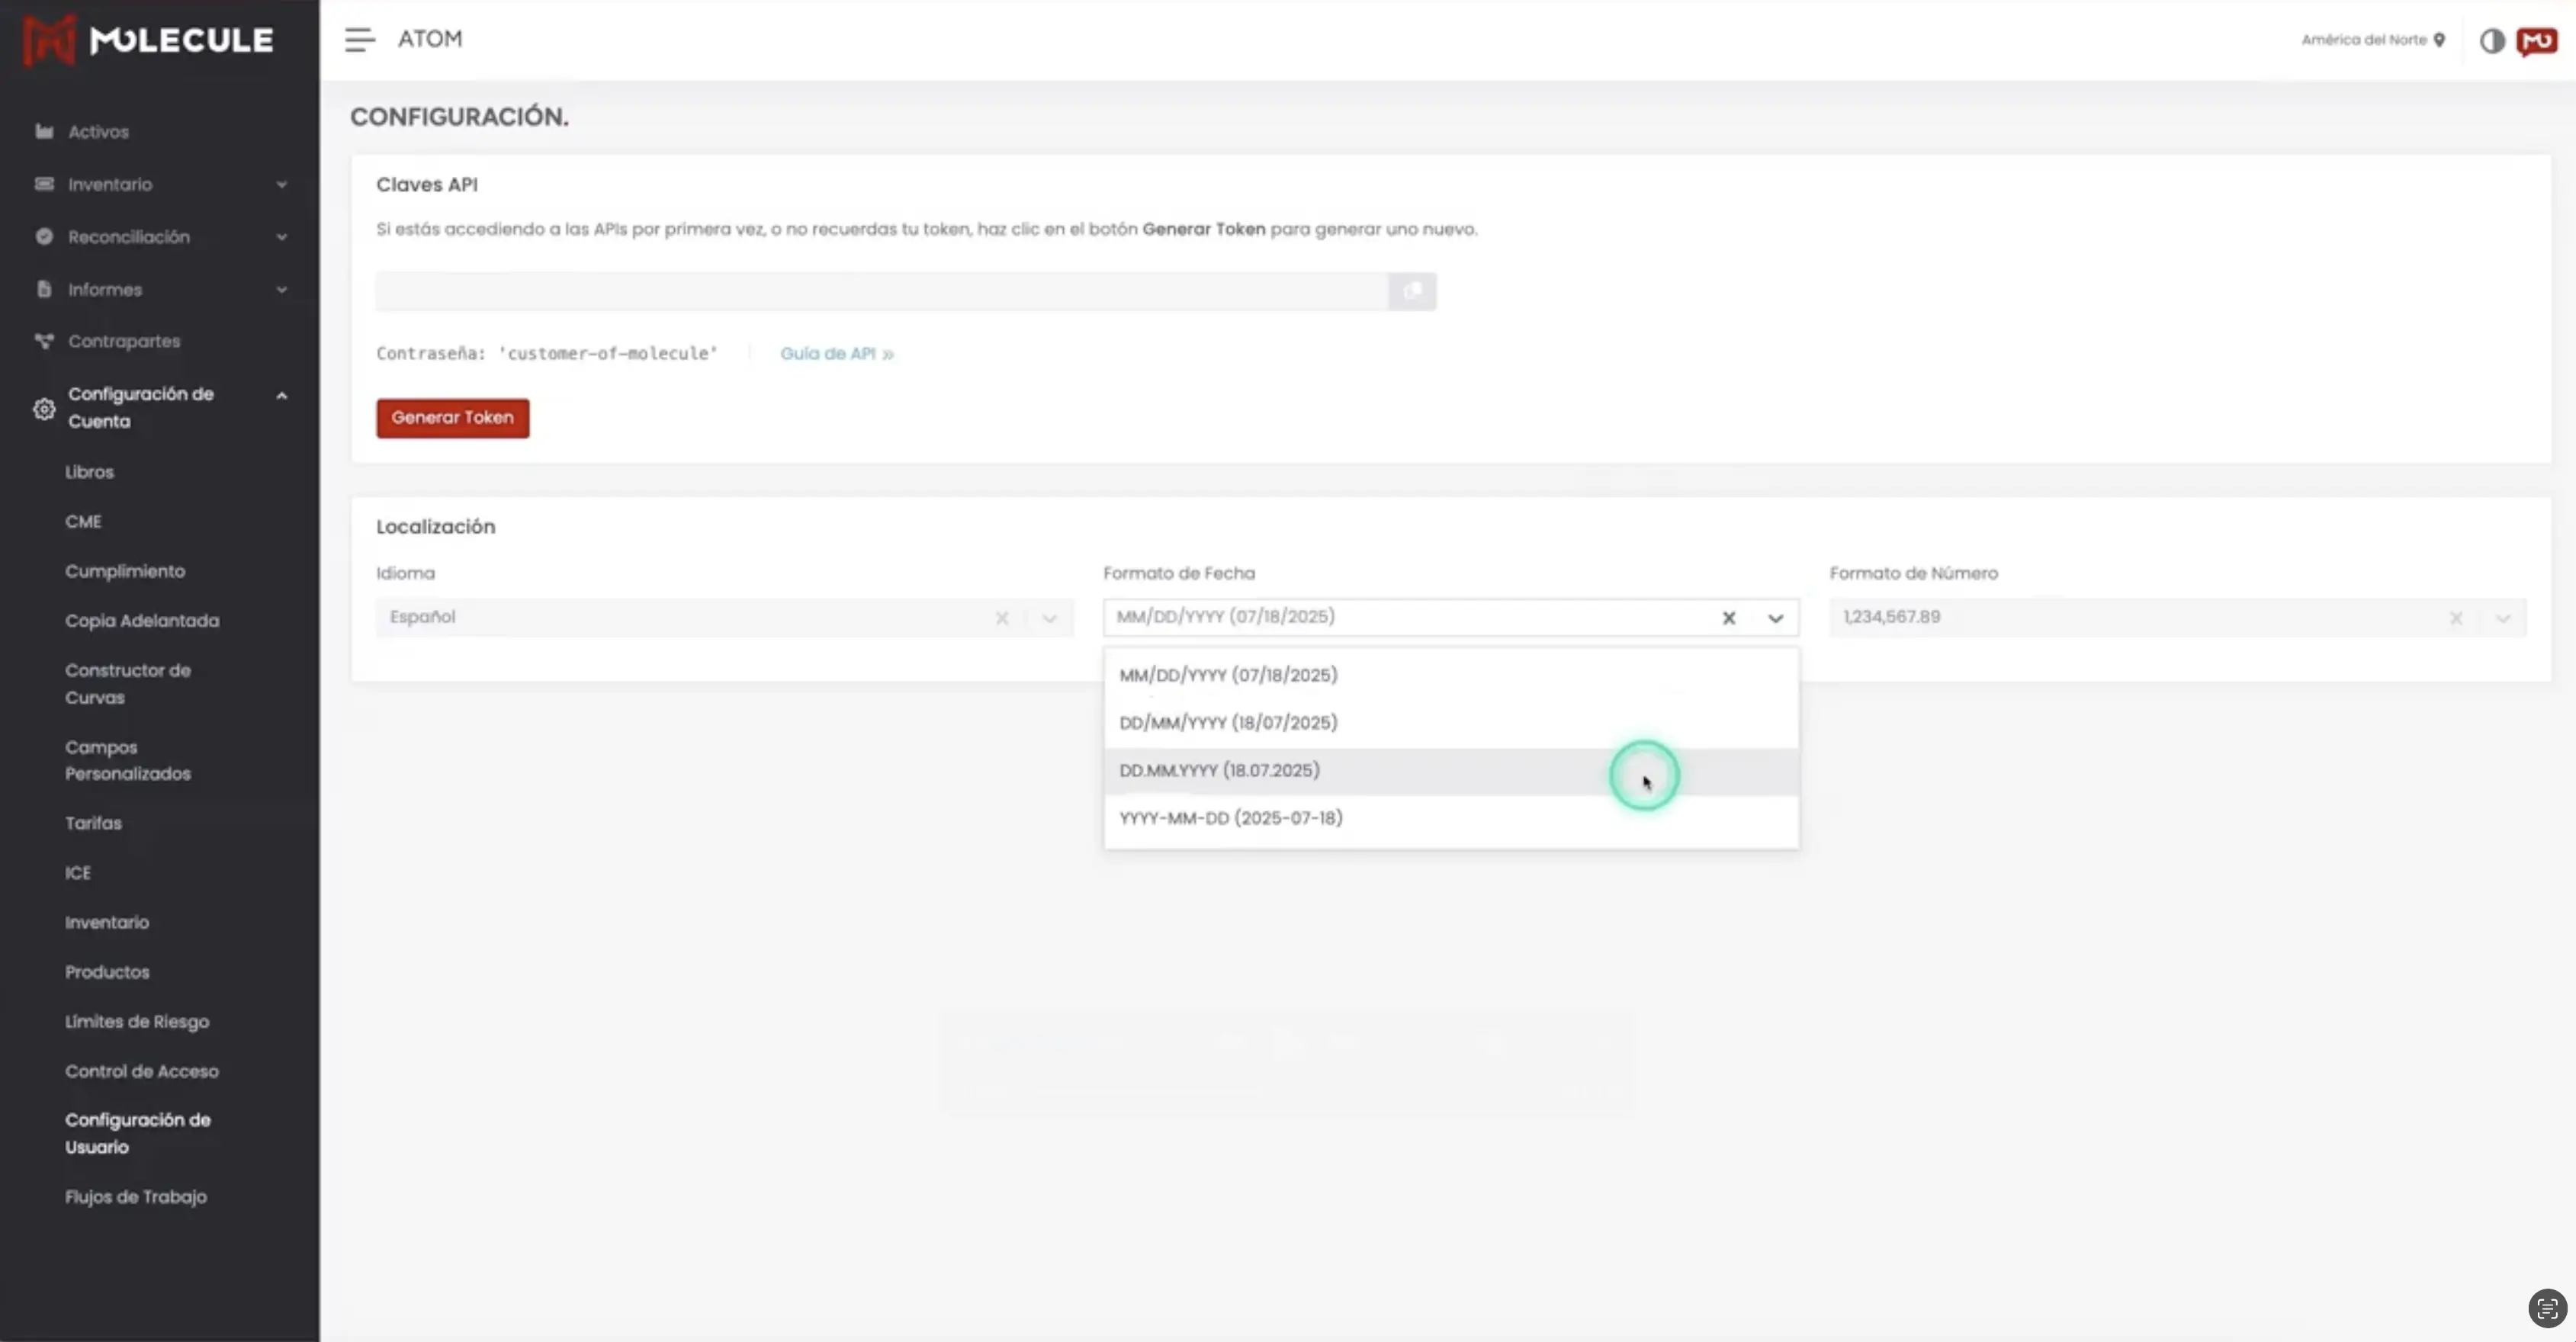Collapse the Formato de Fecha dropdown arrow
Image resolution: width=2576 pixels, height=1342 pixels.
(x=1775, y=618)
